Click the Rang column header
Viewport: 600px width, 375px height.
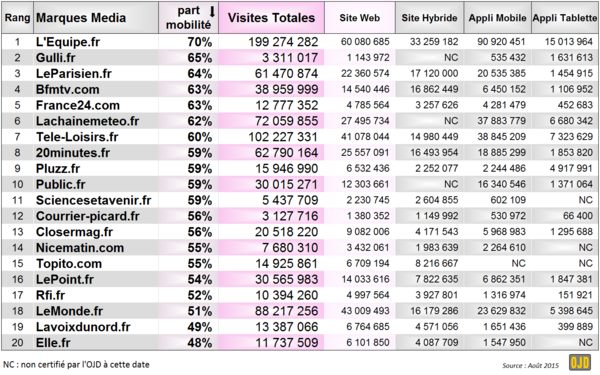17,18
